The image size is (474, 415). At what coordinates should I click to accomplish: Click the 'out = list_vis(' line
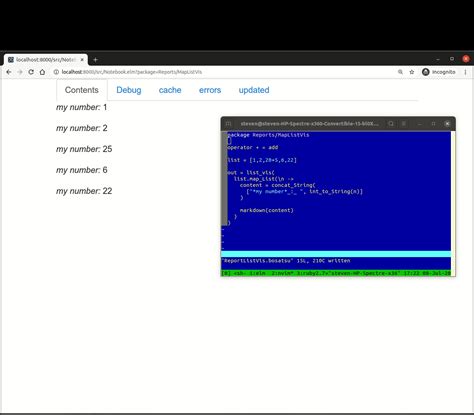[251, 173]
